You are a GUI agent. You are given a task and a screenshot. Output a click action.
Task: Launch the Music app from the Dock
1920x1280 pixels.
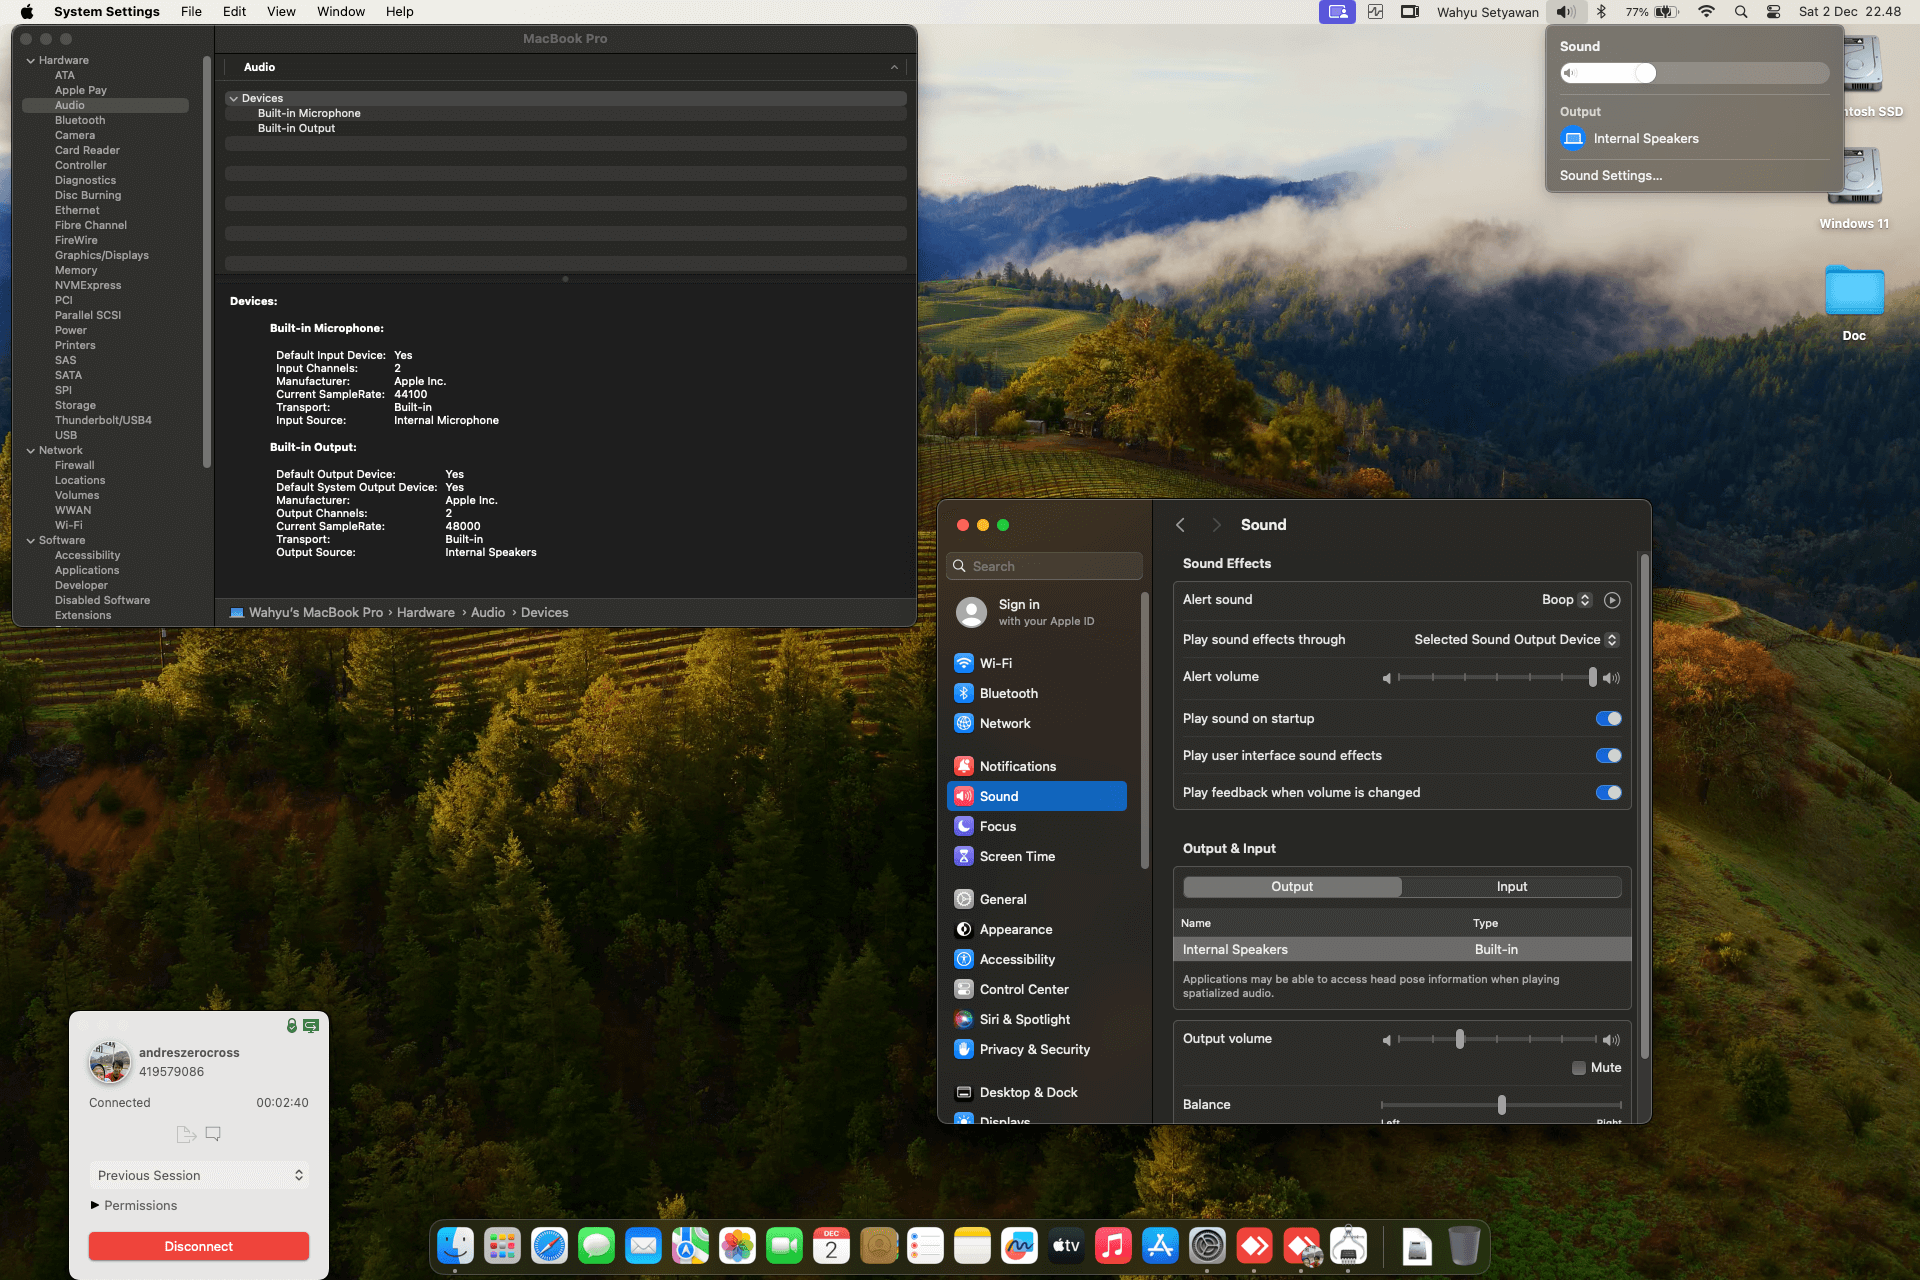coord(1113,1246)
